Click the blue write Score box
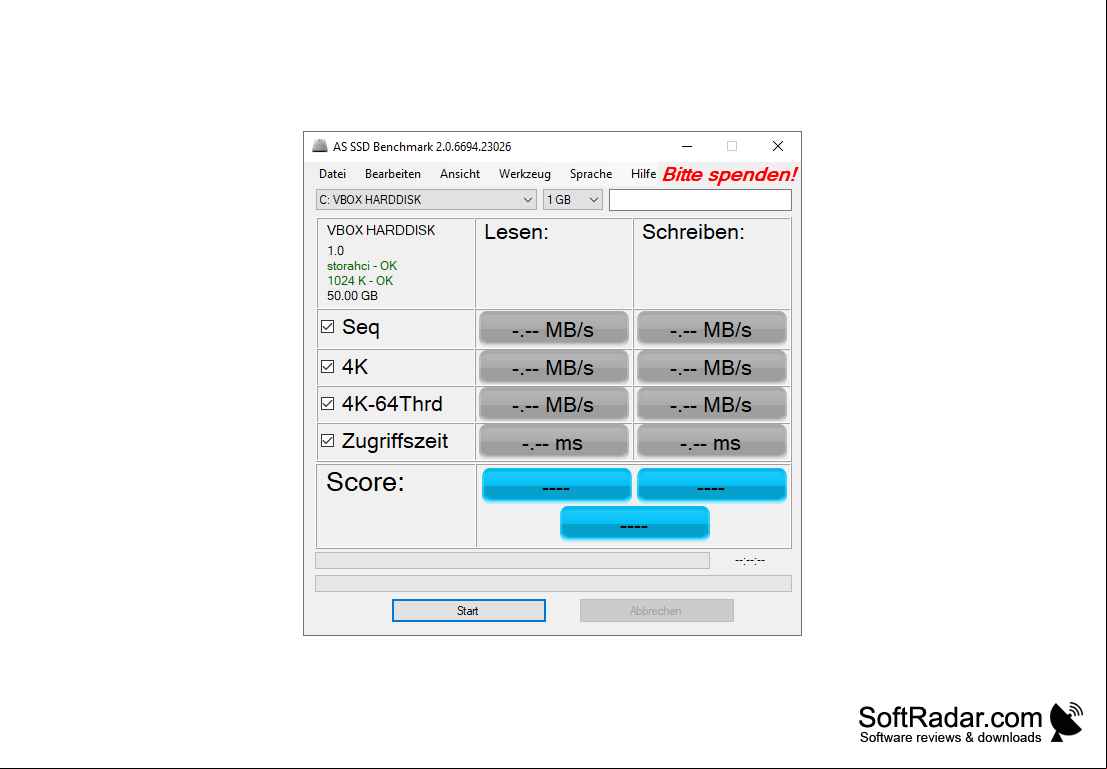Screen dimensions: 1107x769 (712, 485)
